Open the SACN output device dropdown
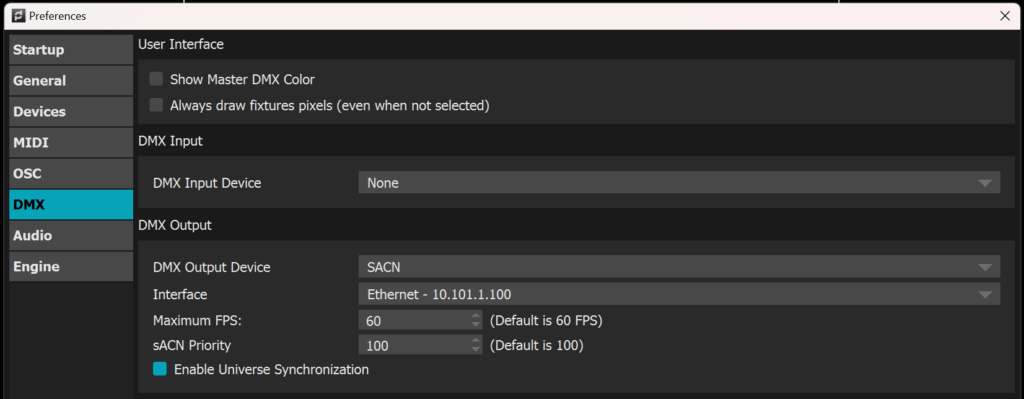1024x399 pixels. pos(679,266)
